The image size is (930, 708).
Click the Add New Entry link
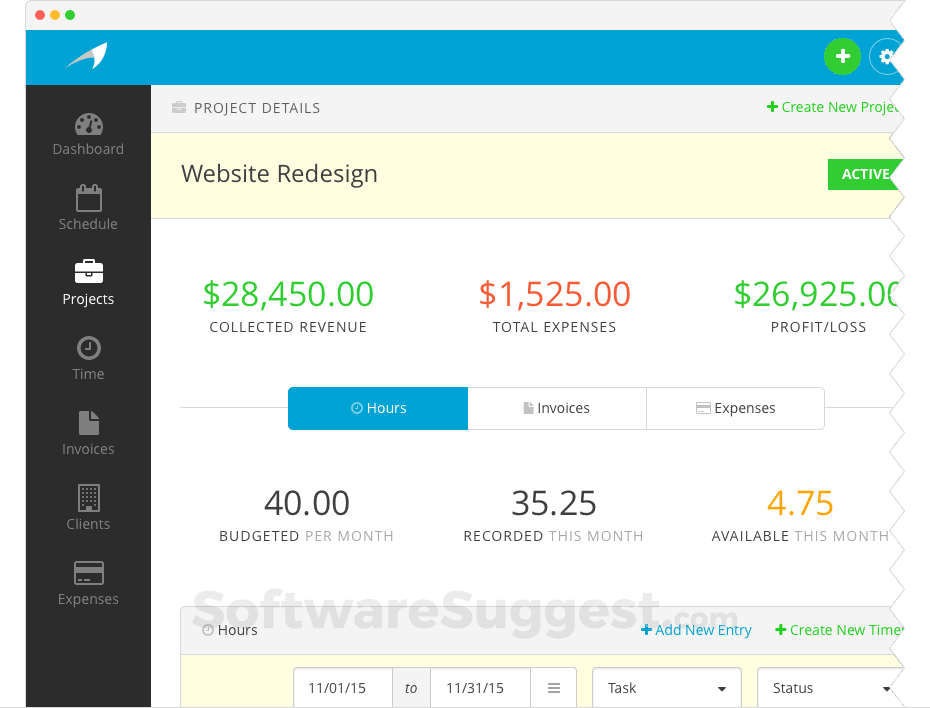696,630
